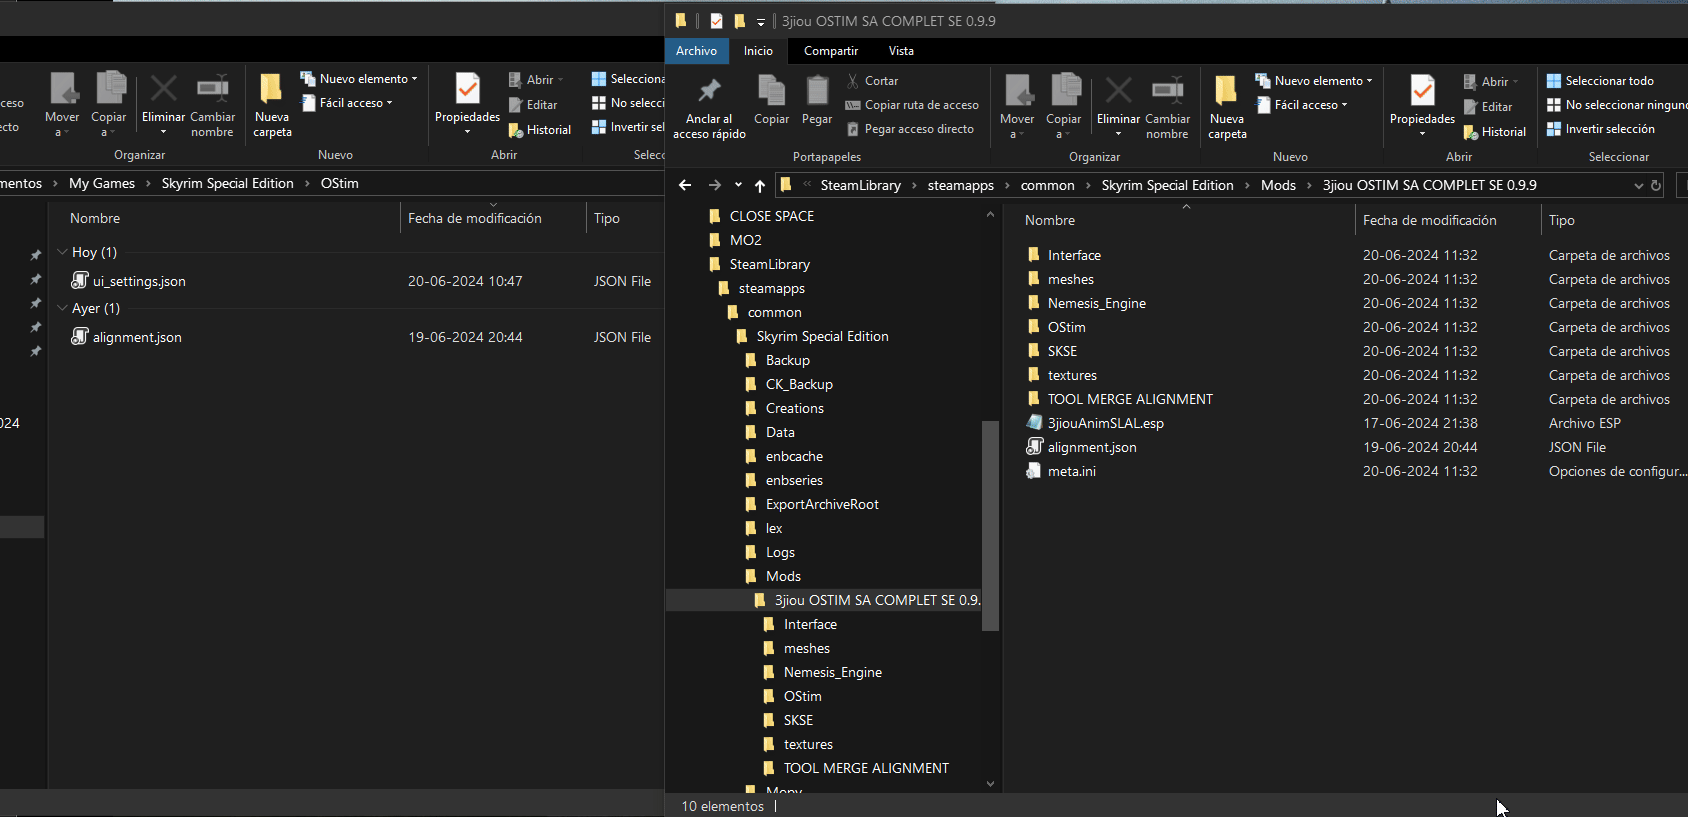Select the enbseries folder in tree
This screenshot has width=1688, height=817.
[794, 480]
